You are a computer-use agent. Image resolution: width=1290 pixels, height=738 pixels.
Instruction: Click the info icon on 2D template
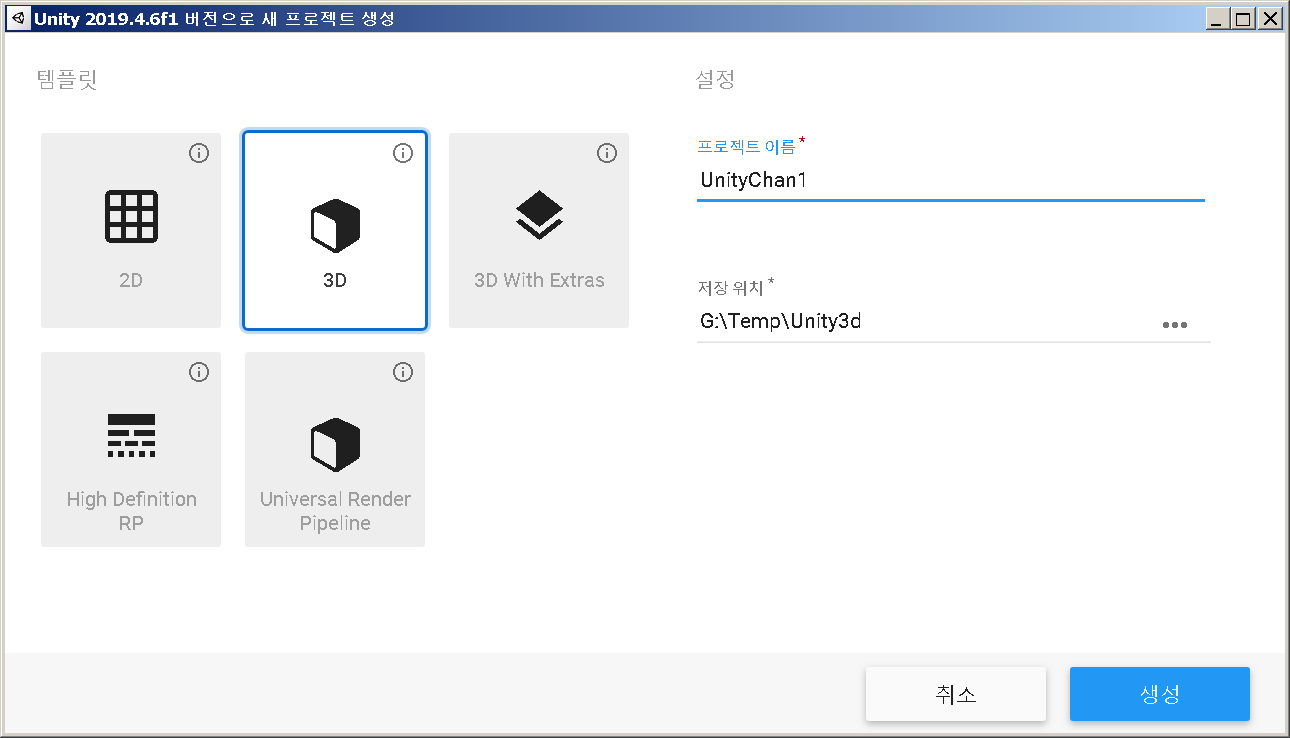199,153
